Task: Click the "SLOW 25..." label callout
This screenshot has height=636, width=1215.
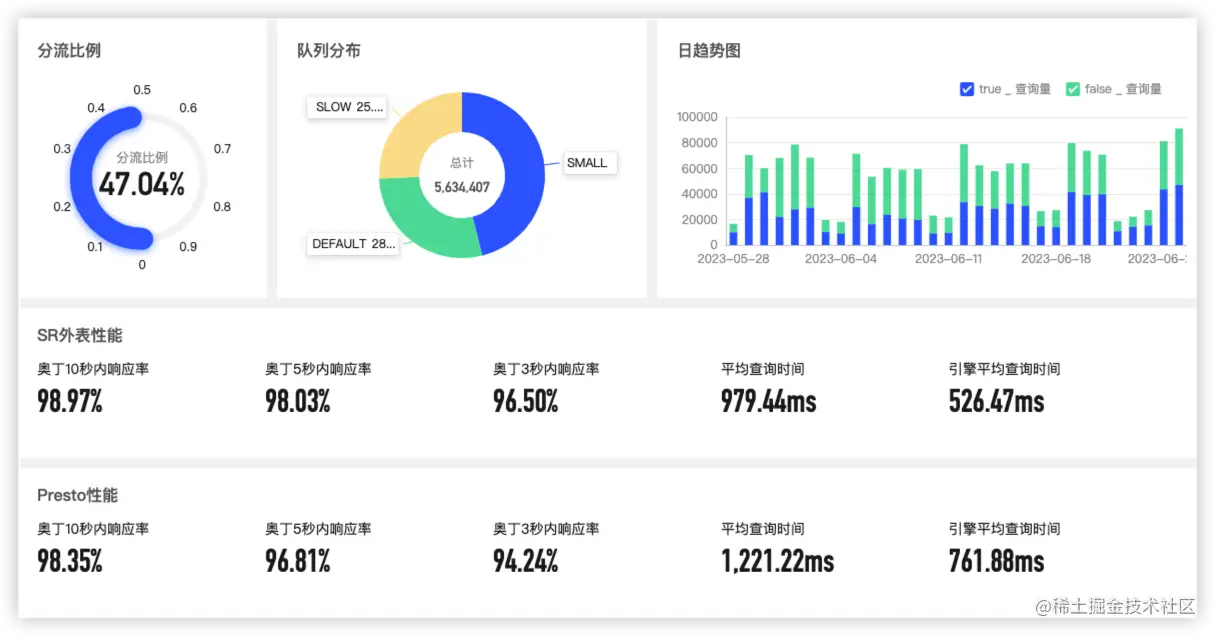Action: pos(347,107)
